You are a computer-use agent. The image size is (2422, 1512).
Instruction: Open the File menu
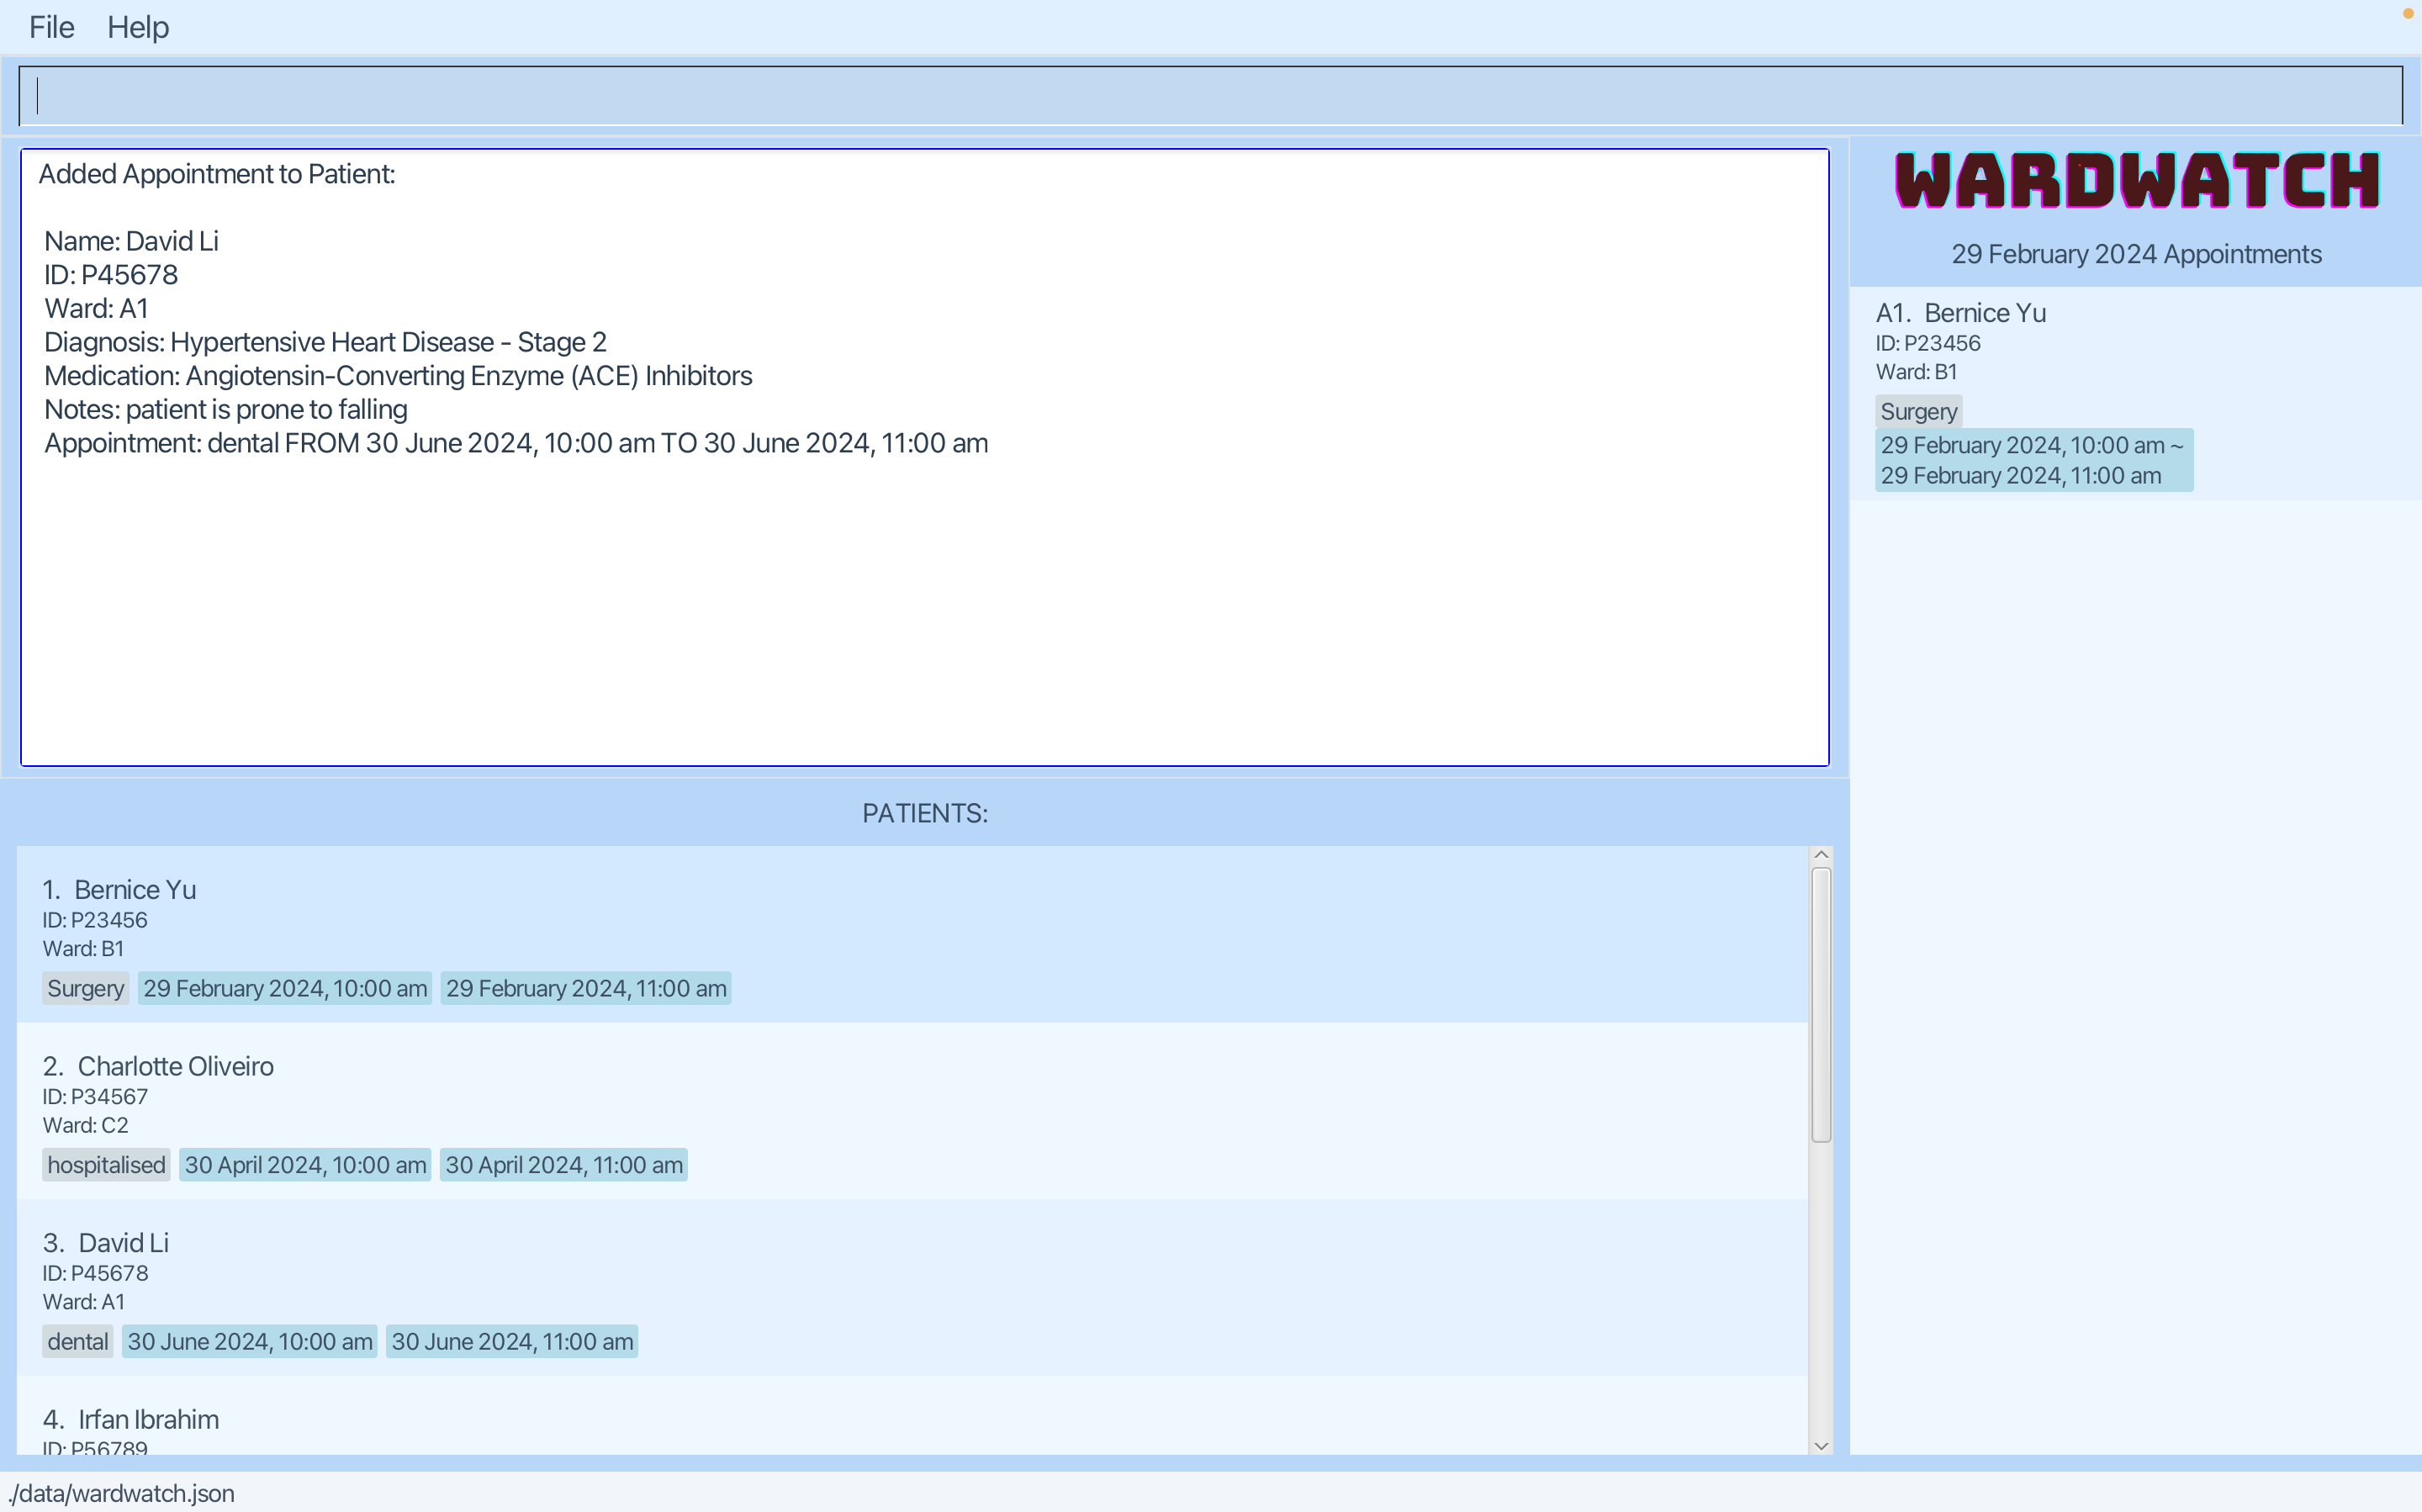pyautogui.click(x=51, y=27)
